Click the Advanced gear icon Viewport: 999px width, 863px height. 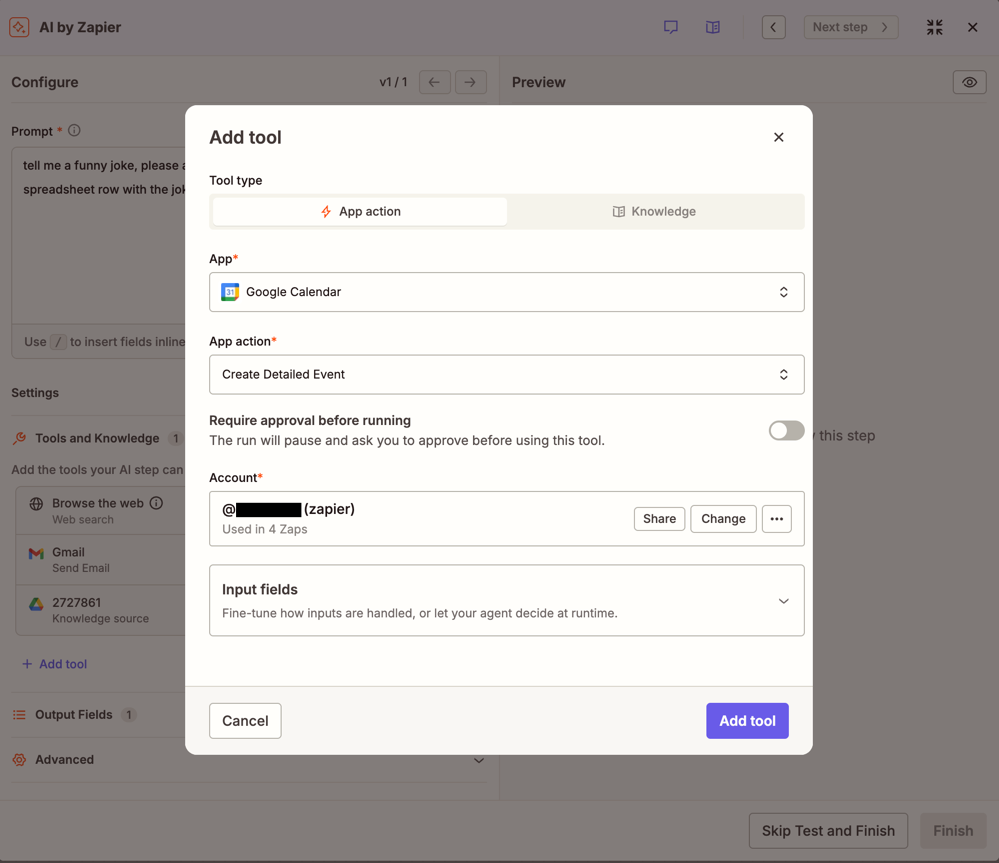click(20, 760)
